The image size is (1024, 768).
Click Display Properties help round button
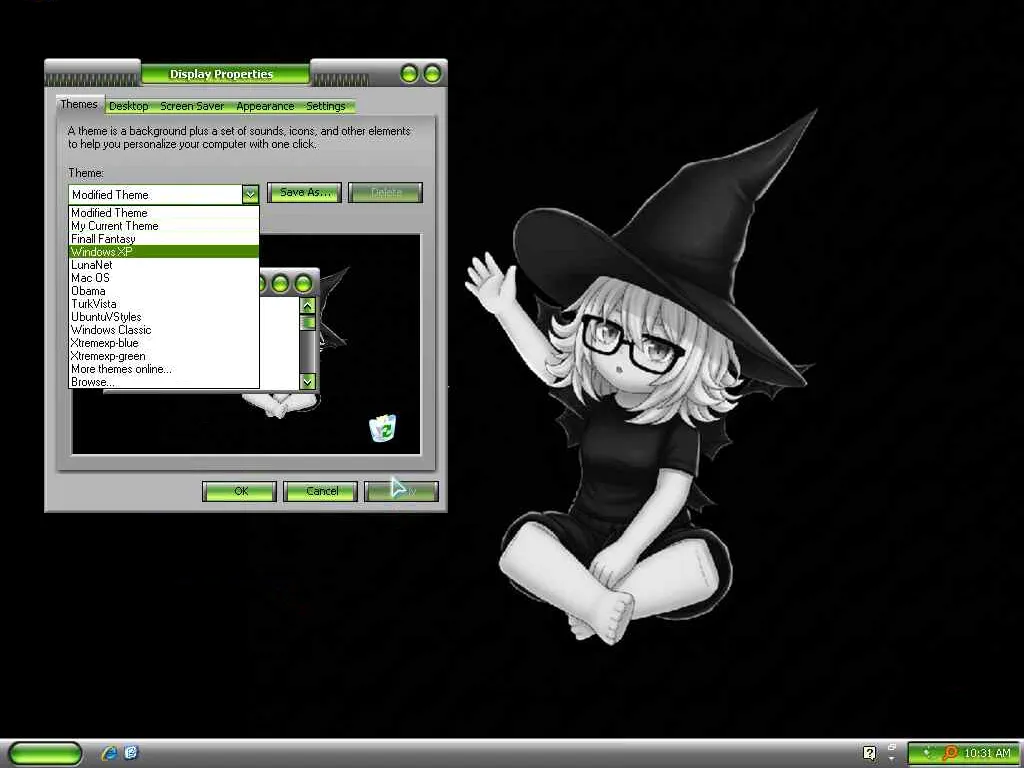click(409, 74)
